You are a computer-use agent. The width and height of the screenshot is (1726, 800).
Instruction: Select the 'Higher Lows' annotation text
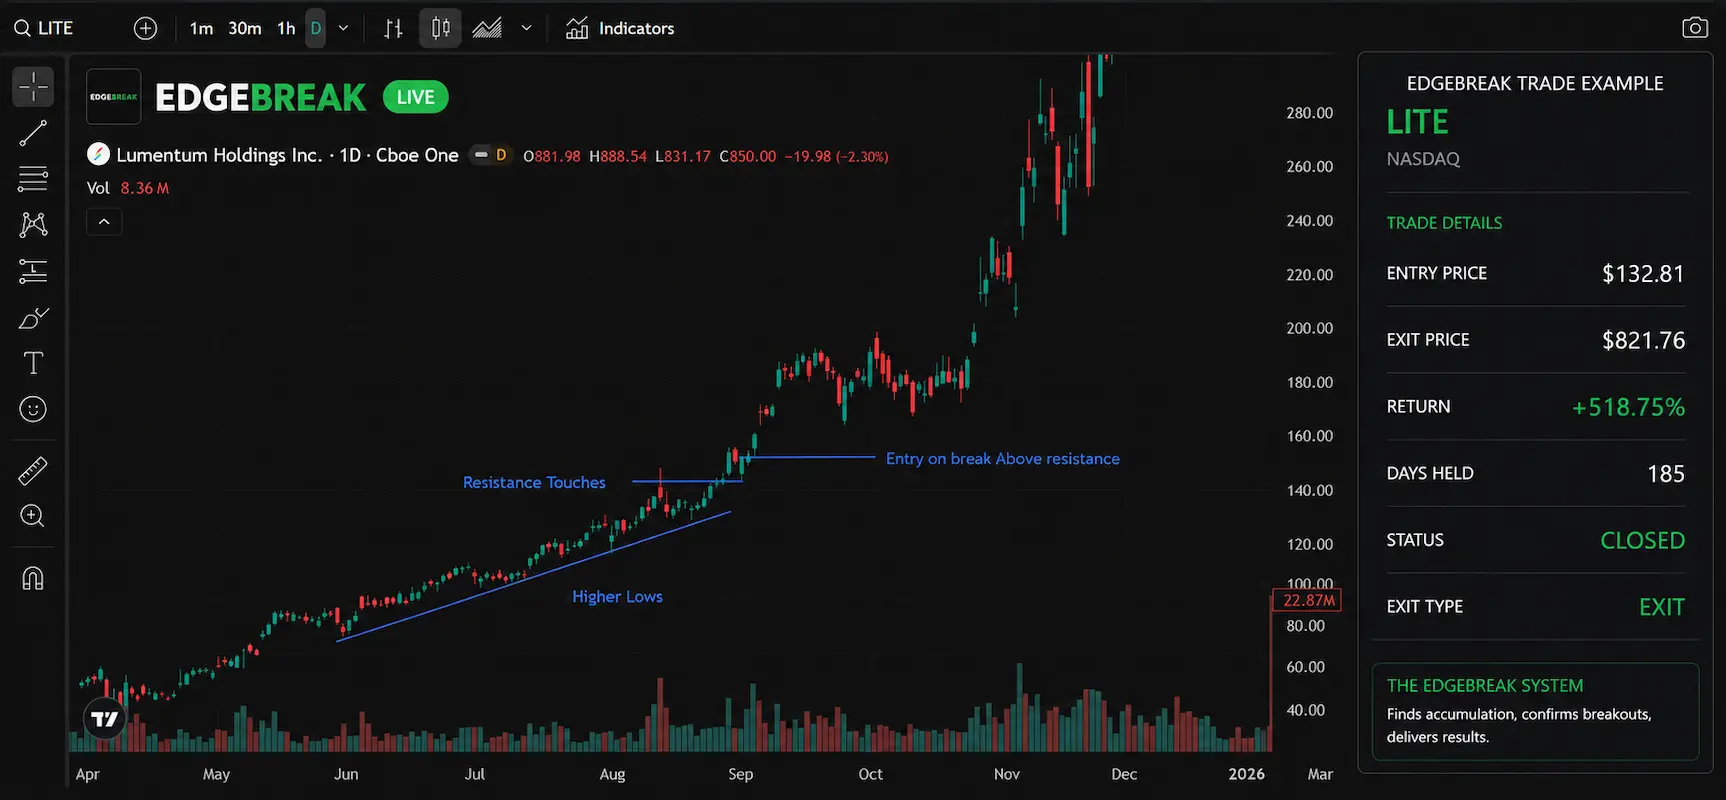pos(617,596)
